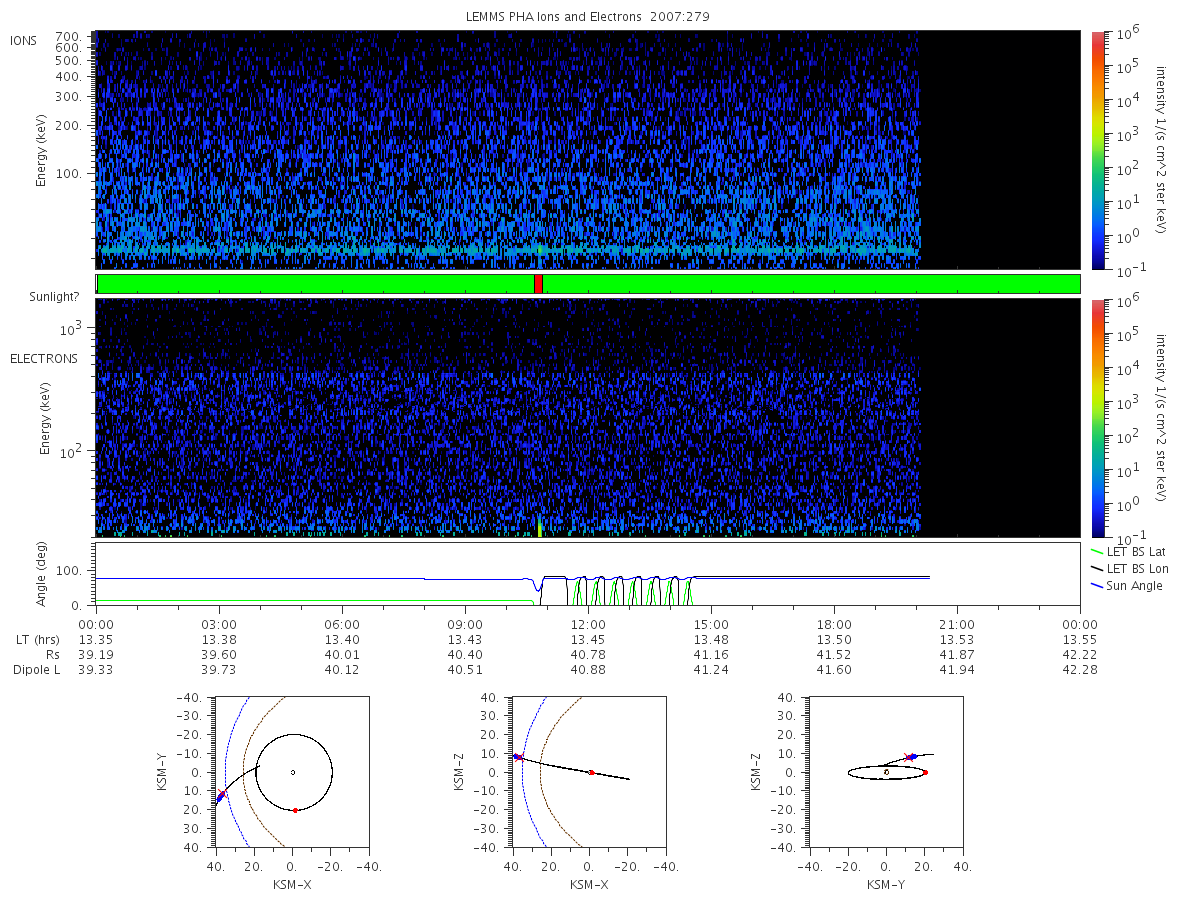Click the plot title LEMMS PHA Ions and Electrons
This screenshot has width=1200, height=900.
pos(588,17)
